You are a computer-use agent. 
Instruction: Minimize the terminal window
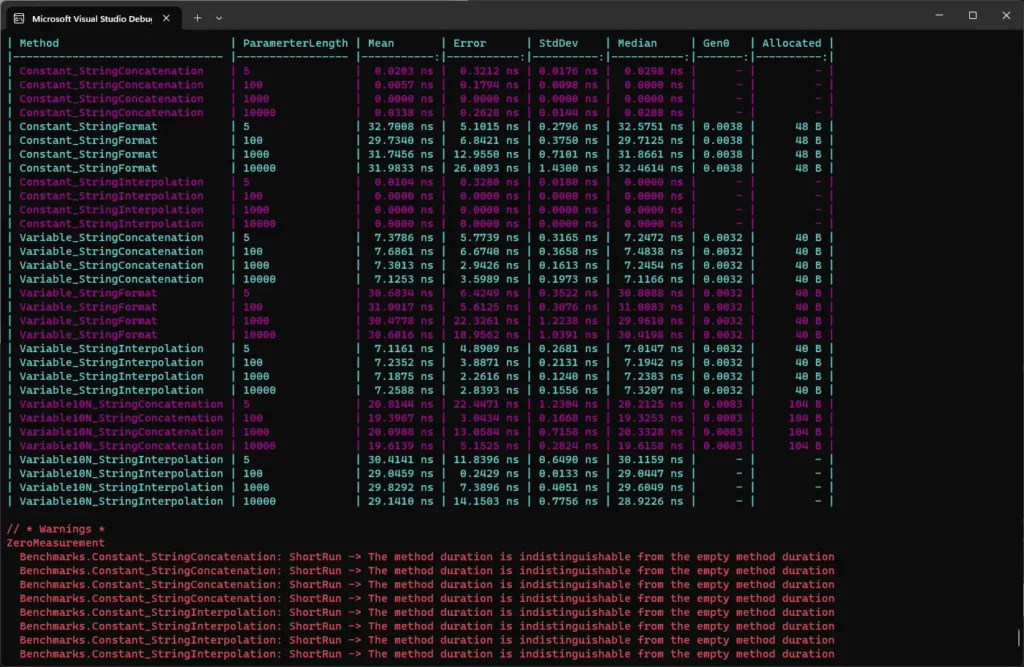click(939, 15)
